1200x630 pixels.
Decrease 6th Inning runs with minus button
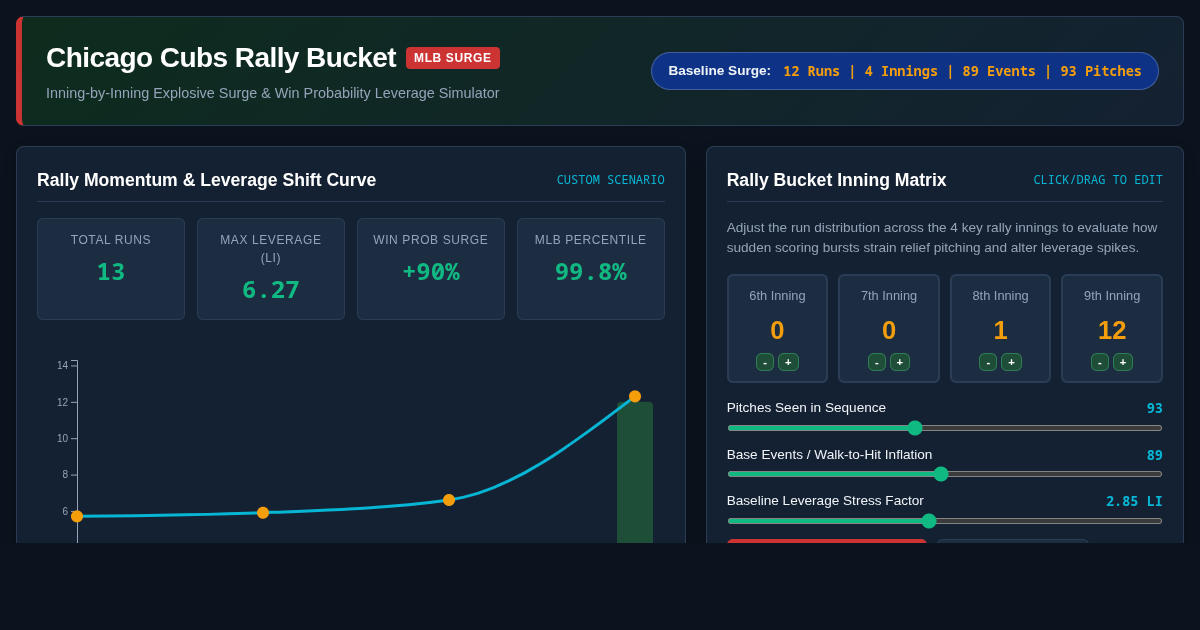pos(765,362)
